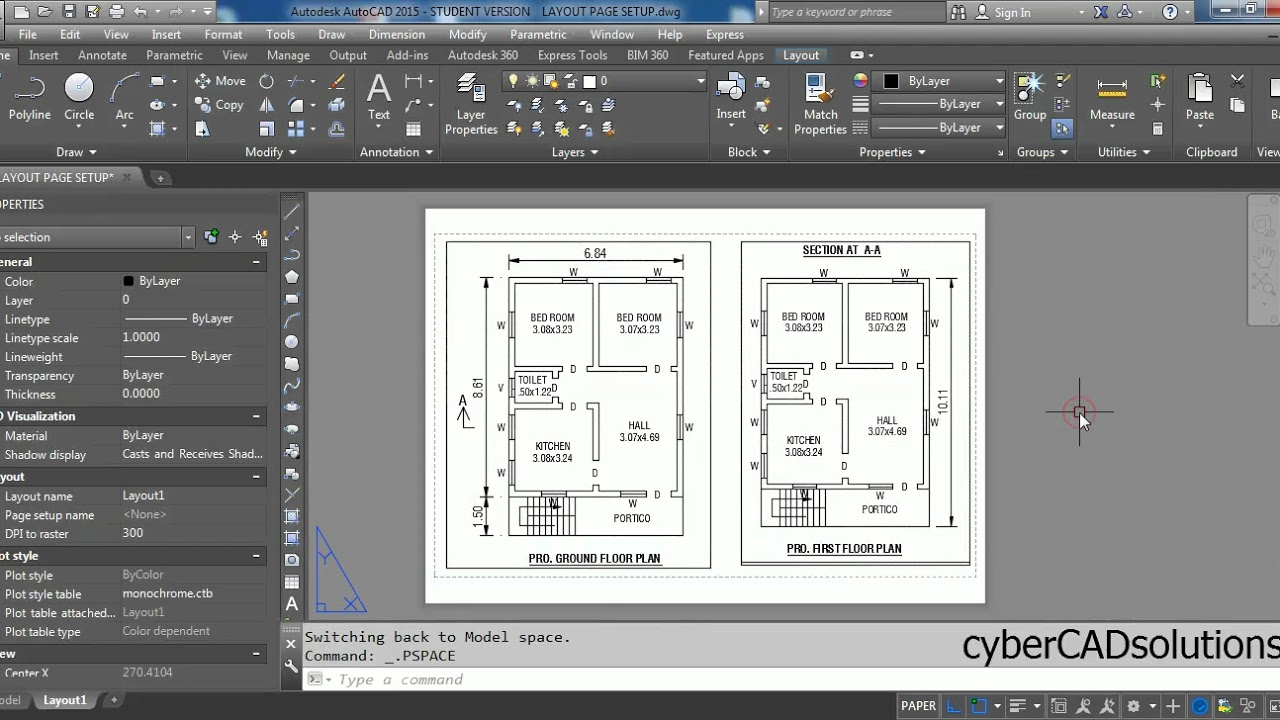Image resolution: width=1280 pixels, height=720 pixels.
Task: Click the Table icon in Annotation panel
Action: 413,129
